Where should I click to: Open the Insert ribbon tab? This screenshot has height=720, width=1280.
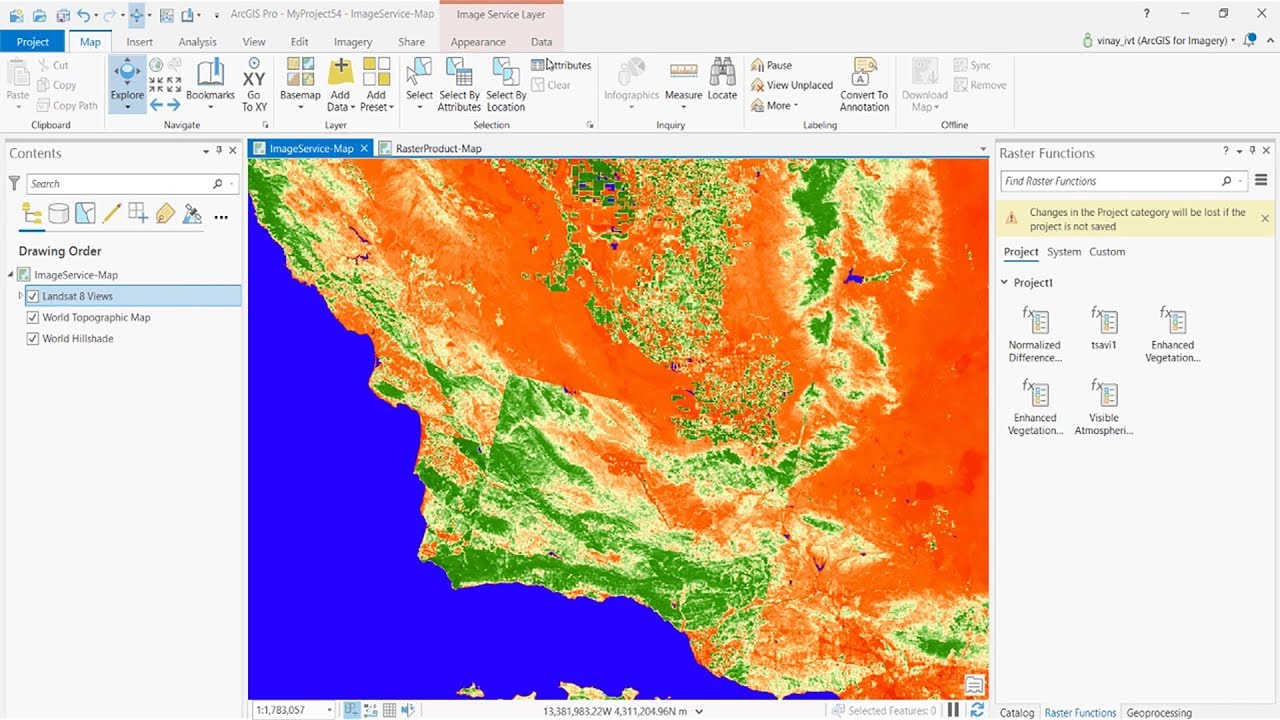click(139, 42)
